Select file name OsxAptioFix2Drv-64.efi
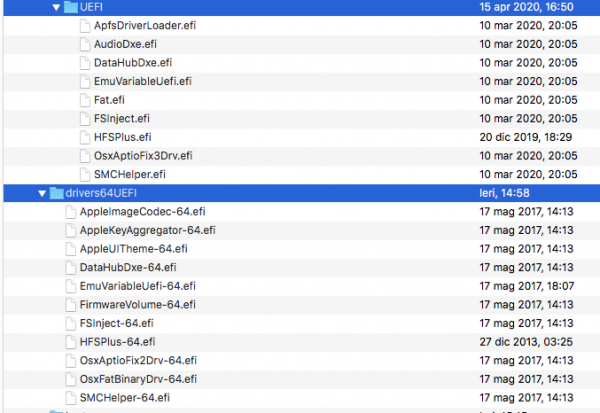600x413 pixels. [139, 361]
